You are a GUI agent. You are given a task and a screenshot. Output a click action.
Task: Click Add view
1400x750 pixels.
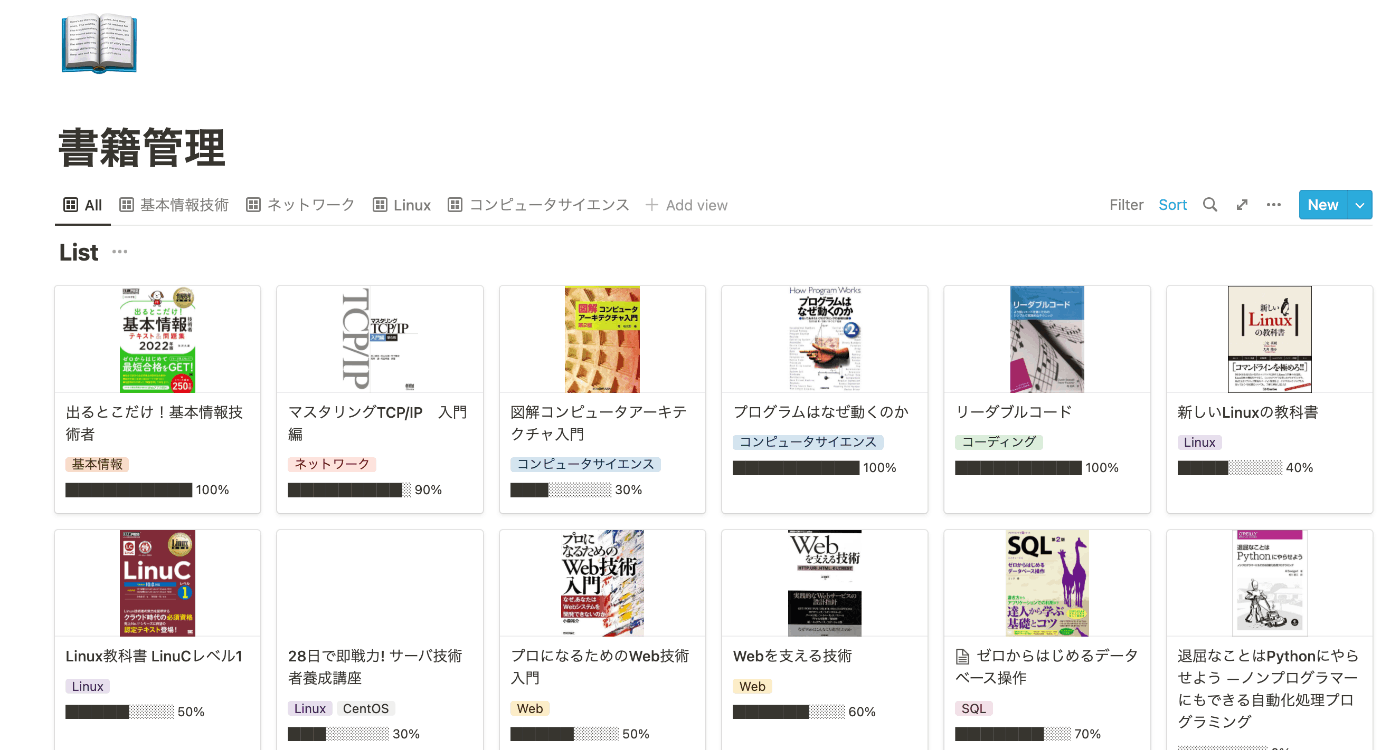pos(687,205)
